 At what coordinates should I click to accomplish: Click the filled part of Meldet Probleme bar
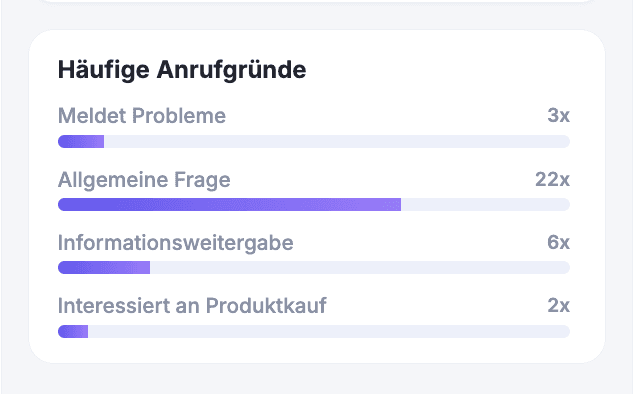pos(81,142)
